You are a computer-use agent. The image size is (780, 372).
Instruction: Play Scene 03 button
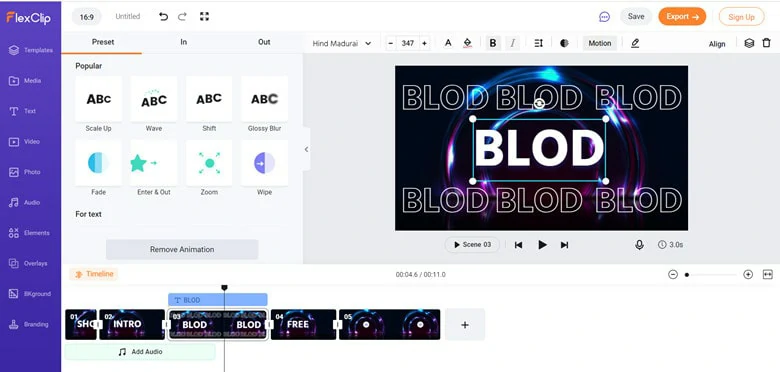click(x=472, y=245)
